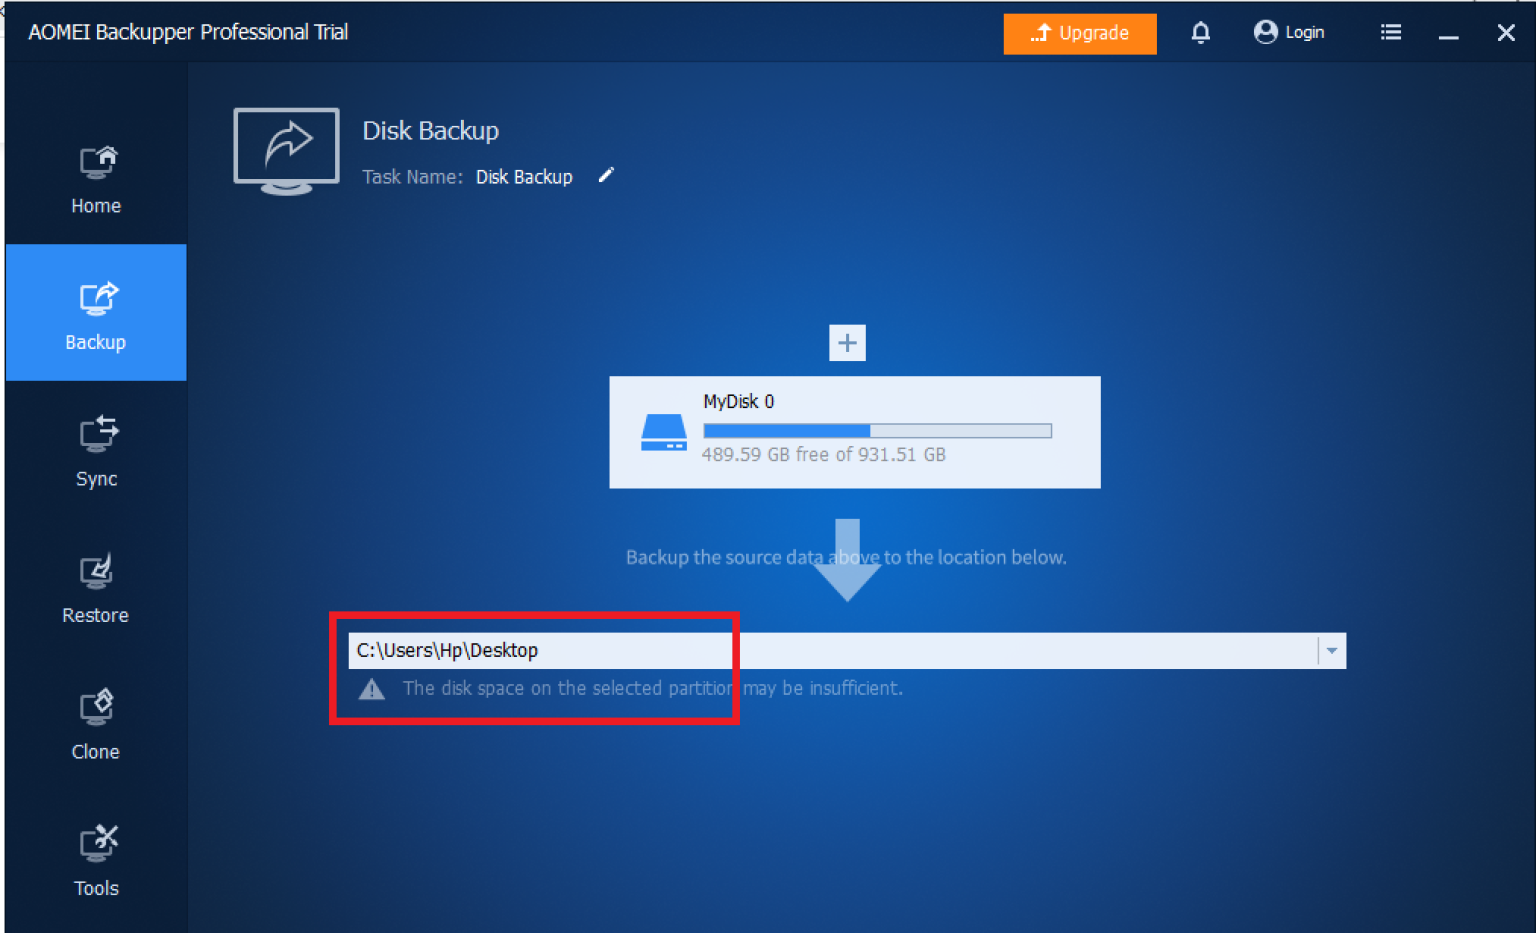1536x933 pixels.
Task: Open the hamburger menu list icon
Action: click(1390, 33)
